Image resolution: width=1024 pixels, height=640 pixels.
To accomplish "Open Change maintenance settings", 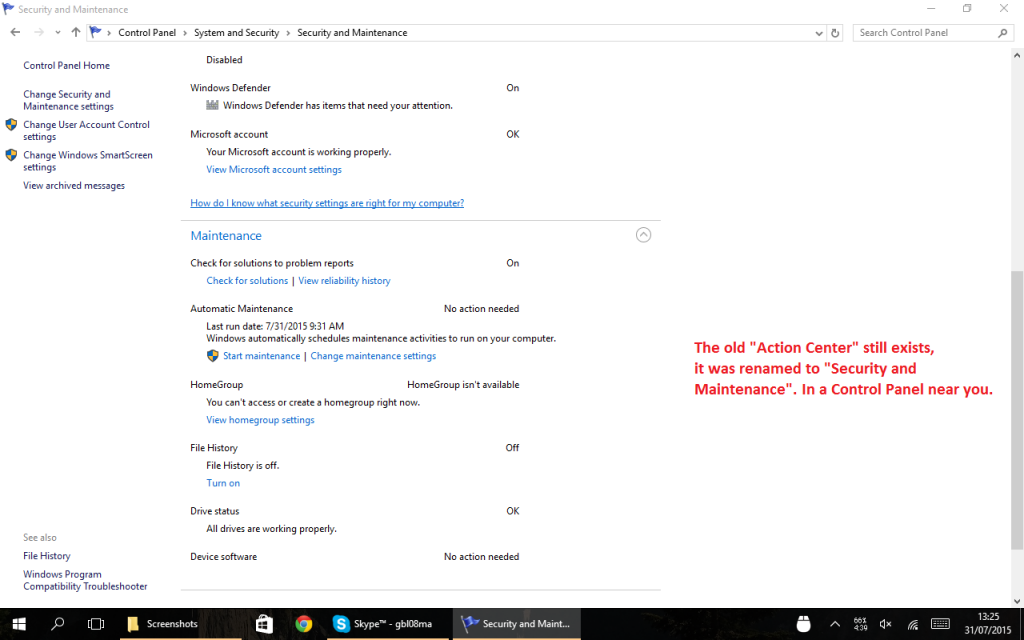I will [373, 356].
